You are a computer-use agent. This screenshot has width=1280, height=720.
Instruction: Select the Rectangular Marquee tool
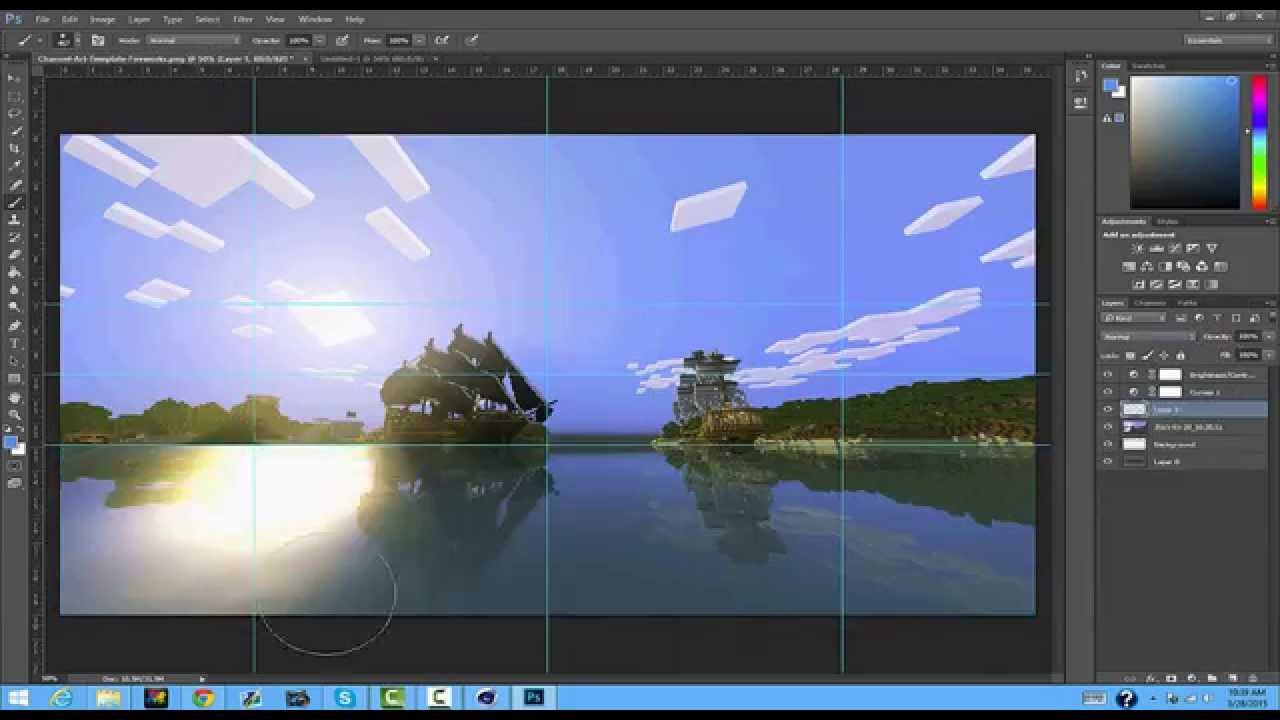14,96
